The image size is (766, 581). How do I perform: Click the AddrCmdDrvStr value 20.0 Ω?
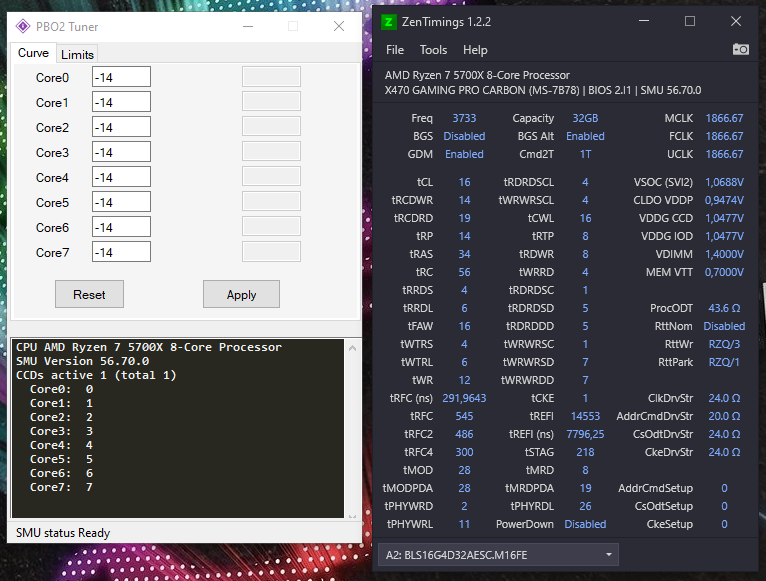click(724, 416)
